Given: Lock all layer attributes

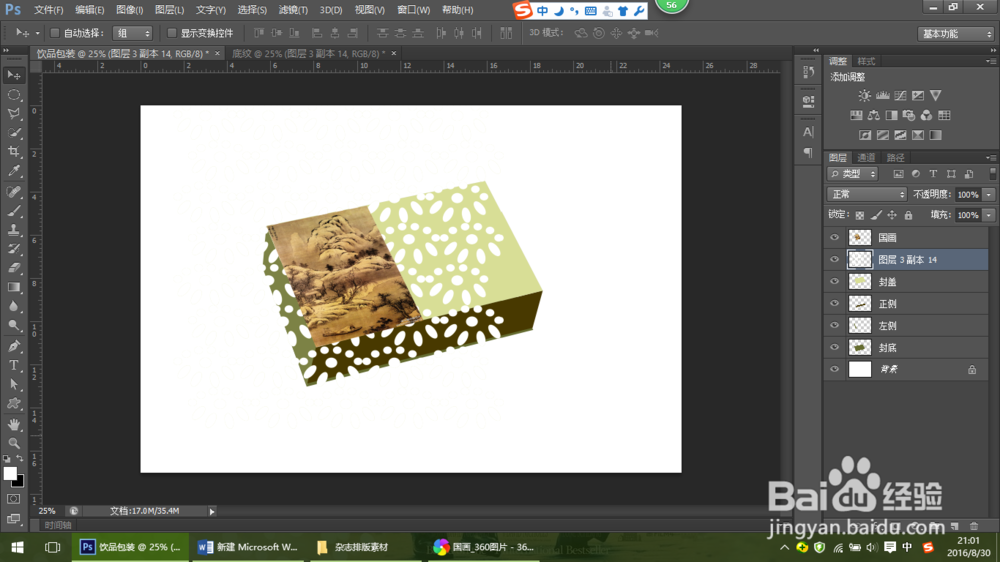Looking at the screenshot, I should pyautogui.click(x=908, y=216).
